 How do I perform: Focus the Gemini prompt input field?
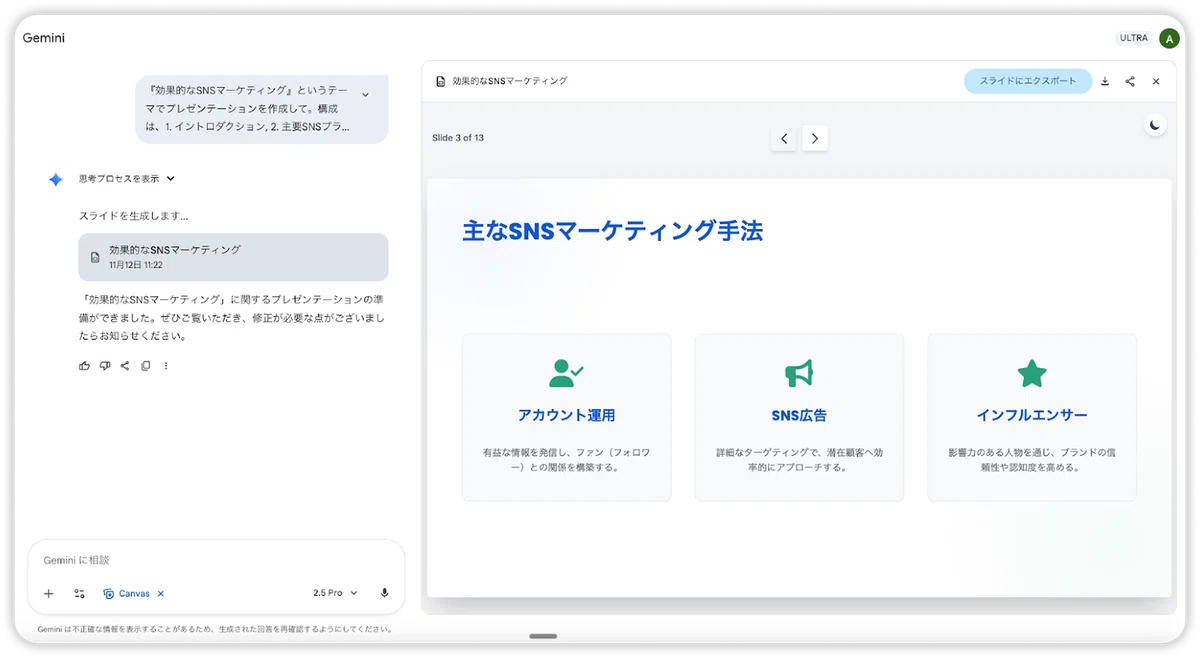pos(216,561)
